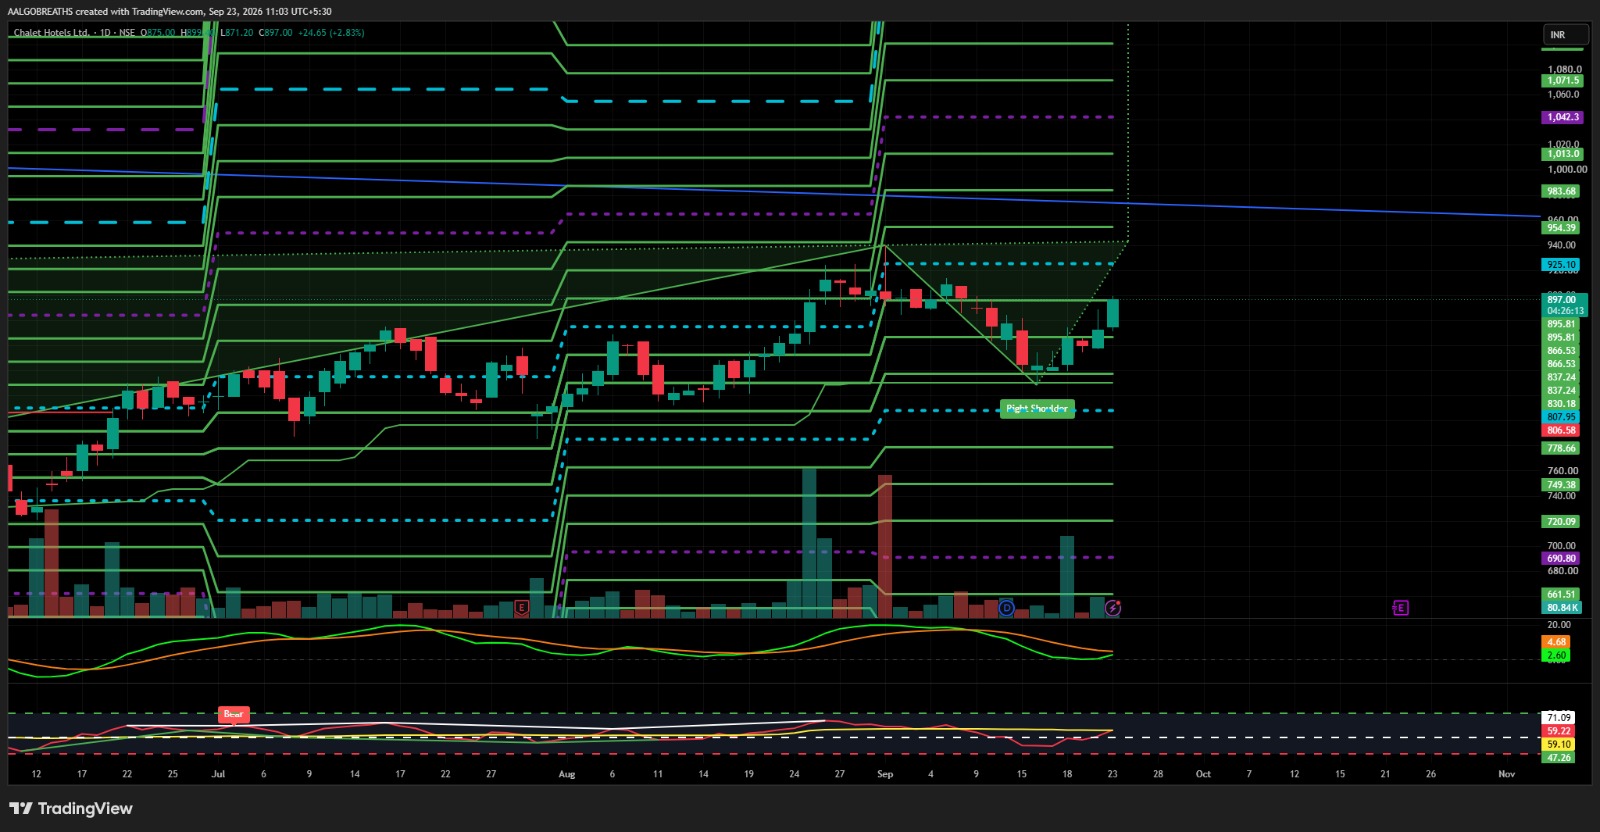Click the 925.10 cyan price label
The image size is (1600, 832).
click(1561, 265)
